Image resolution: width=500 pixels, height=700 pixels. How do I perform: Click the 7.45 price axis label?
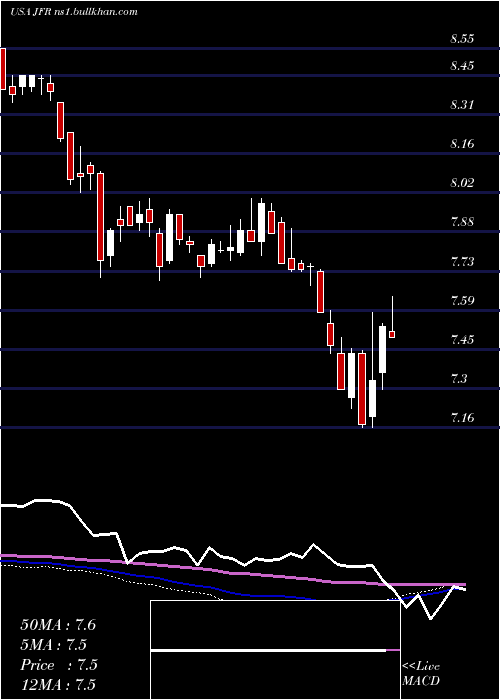coord(462,340)
